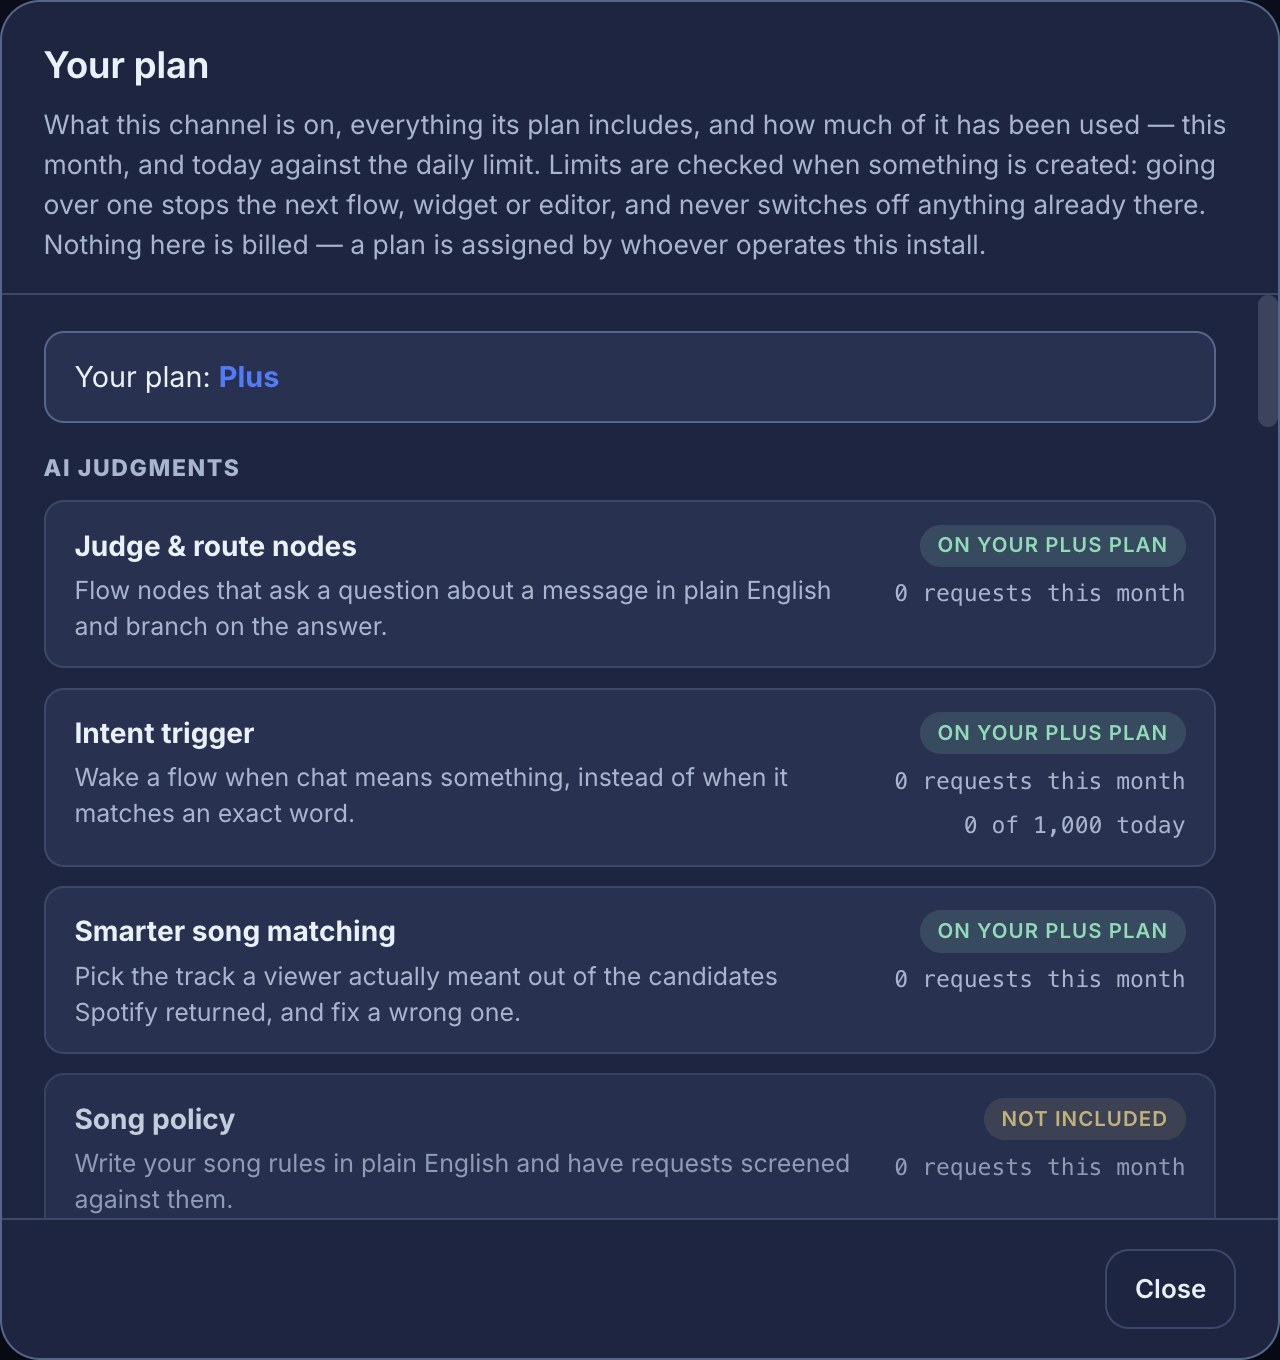
Task: Click On Your Plus Plan badge for Smarter song matching
Action: pyautogui.click(x=1053, y=931)
